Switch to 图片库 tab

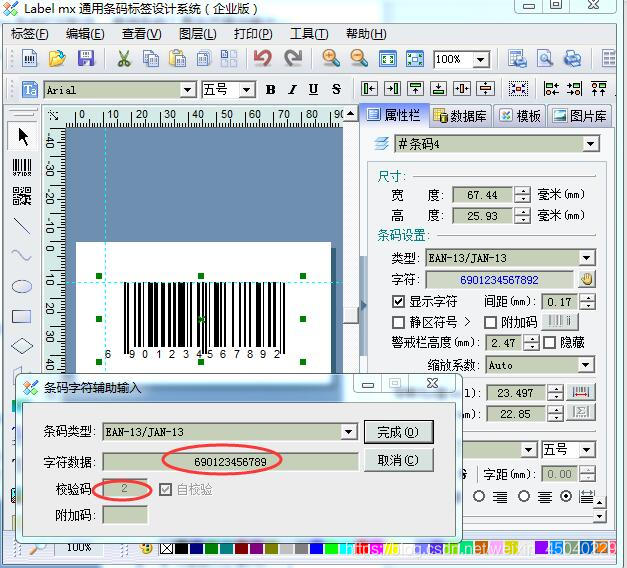579,116
